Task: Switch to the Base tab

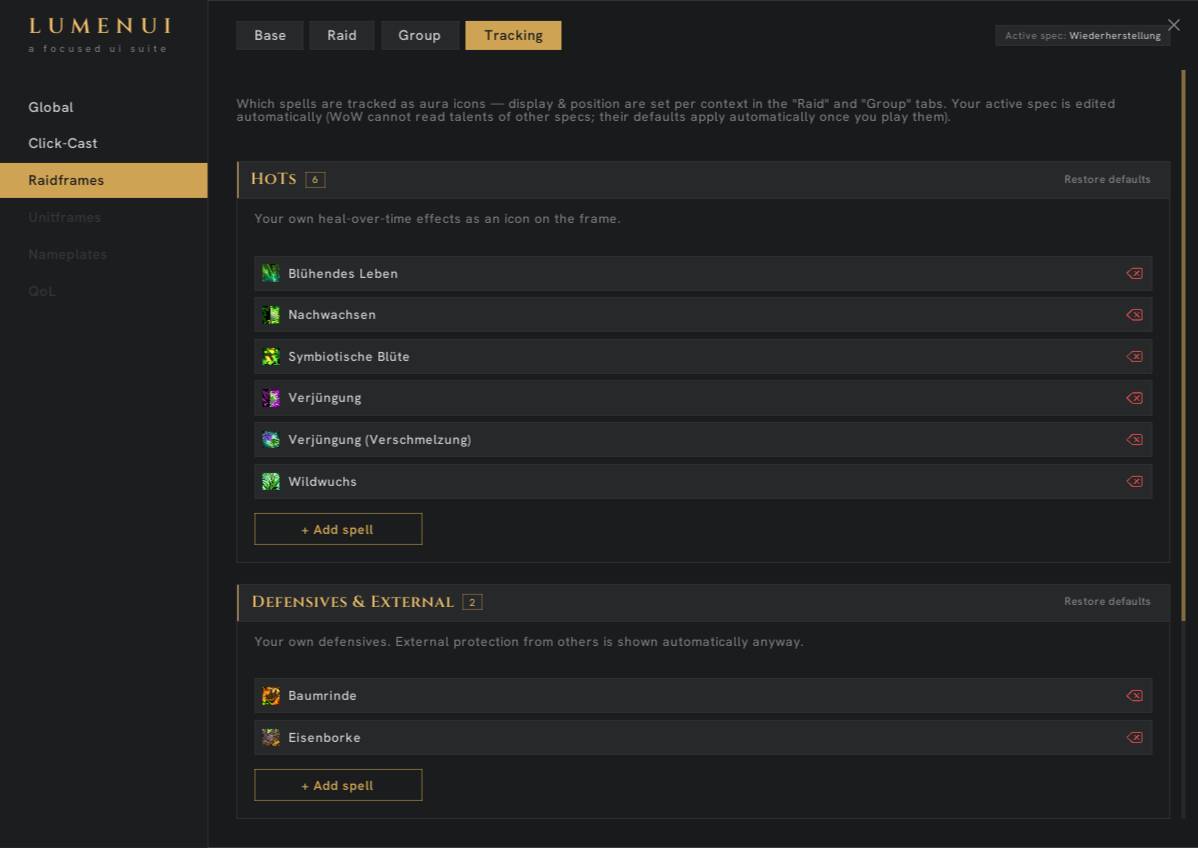Action: (270, 35)
